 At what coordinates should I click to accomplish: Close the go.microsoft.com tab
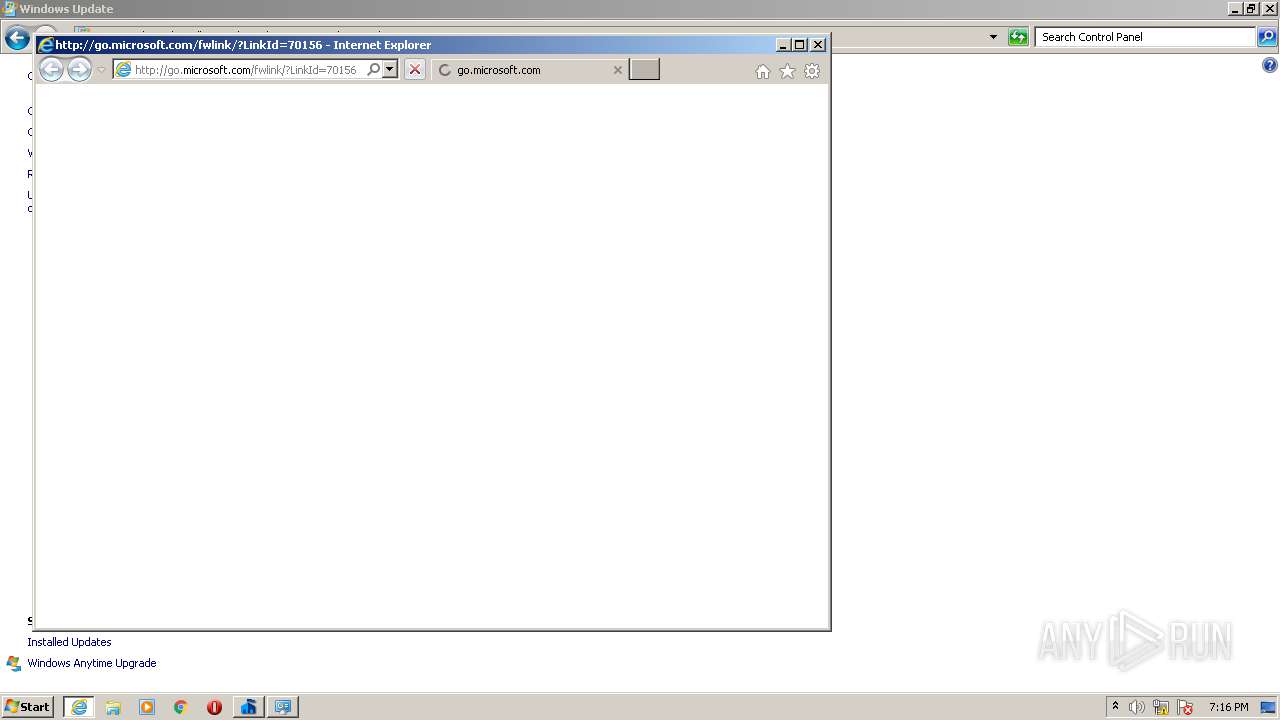[617, 70]
